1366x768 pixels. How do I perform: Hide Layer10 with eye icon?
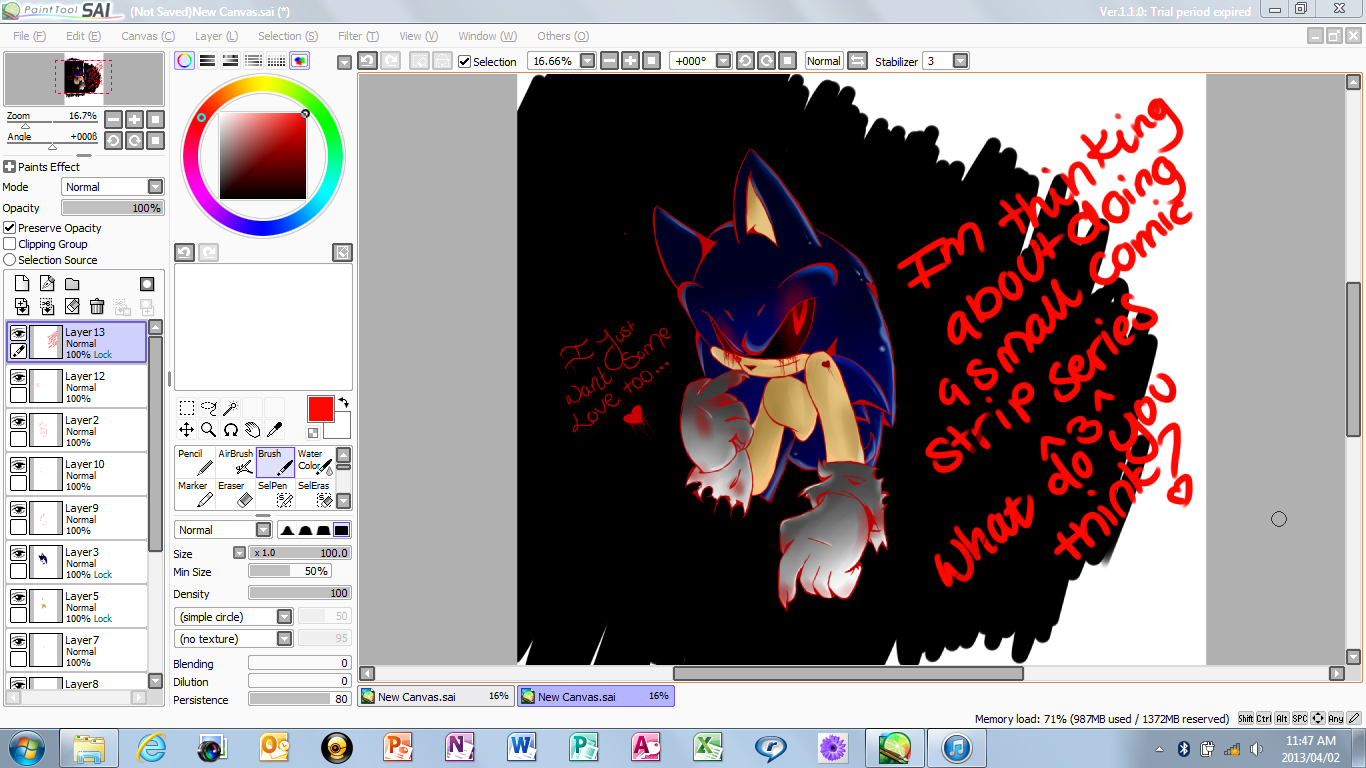point(18,465)
